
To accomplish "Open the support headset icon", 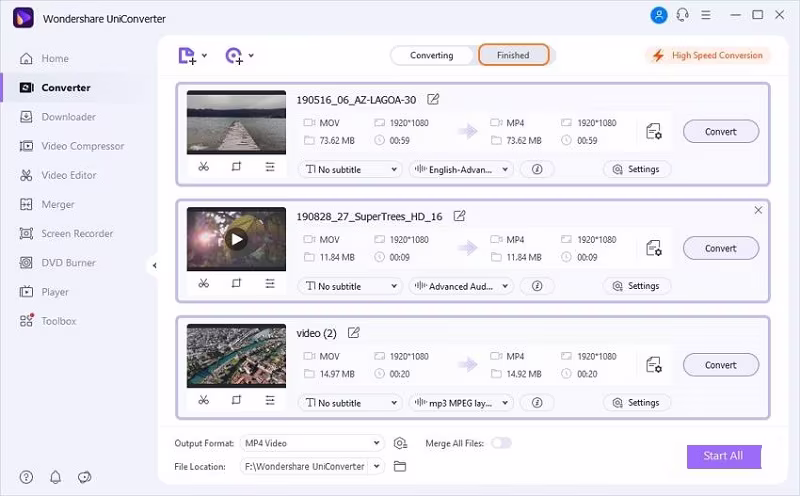I will click(x=683, y=15).
